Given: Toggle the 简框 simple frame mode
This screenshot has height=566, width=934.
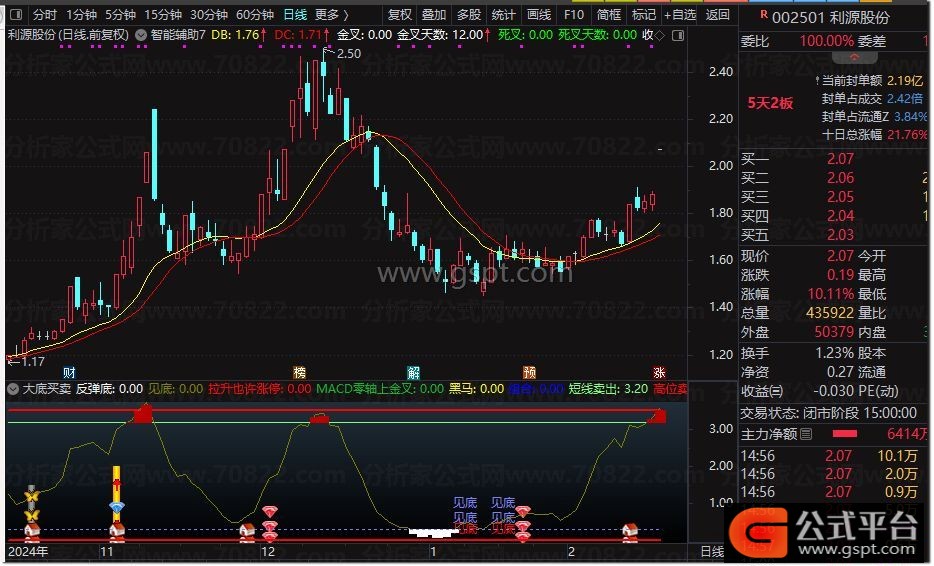Looking at the screenshot, I should (609, 14).
